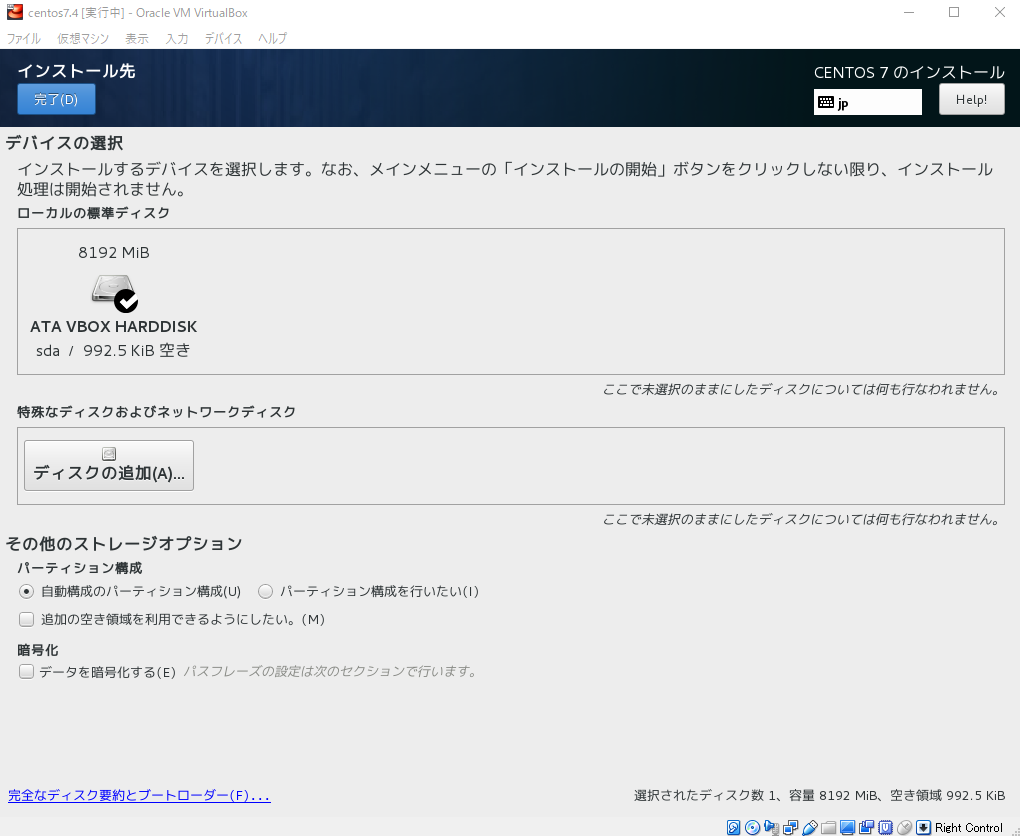The height and width of the screenshot is (836, 1020).
Task: Click the network status icon
Action: tap(790, 827)
